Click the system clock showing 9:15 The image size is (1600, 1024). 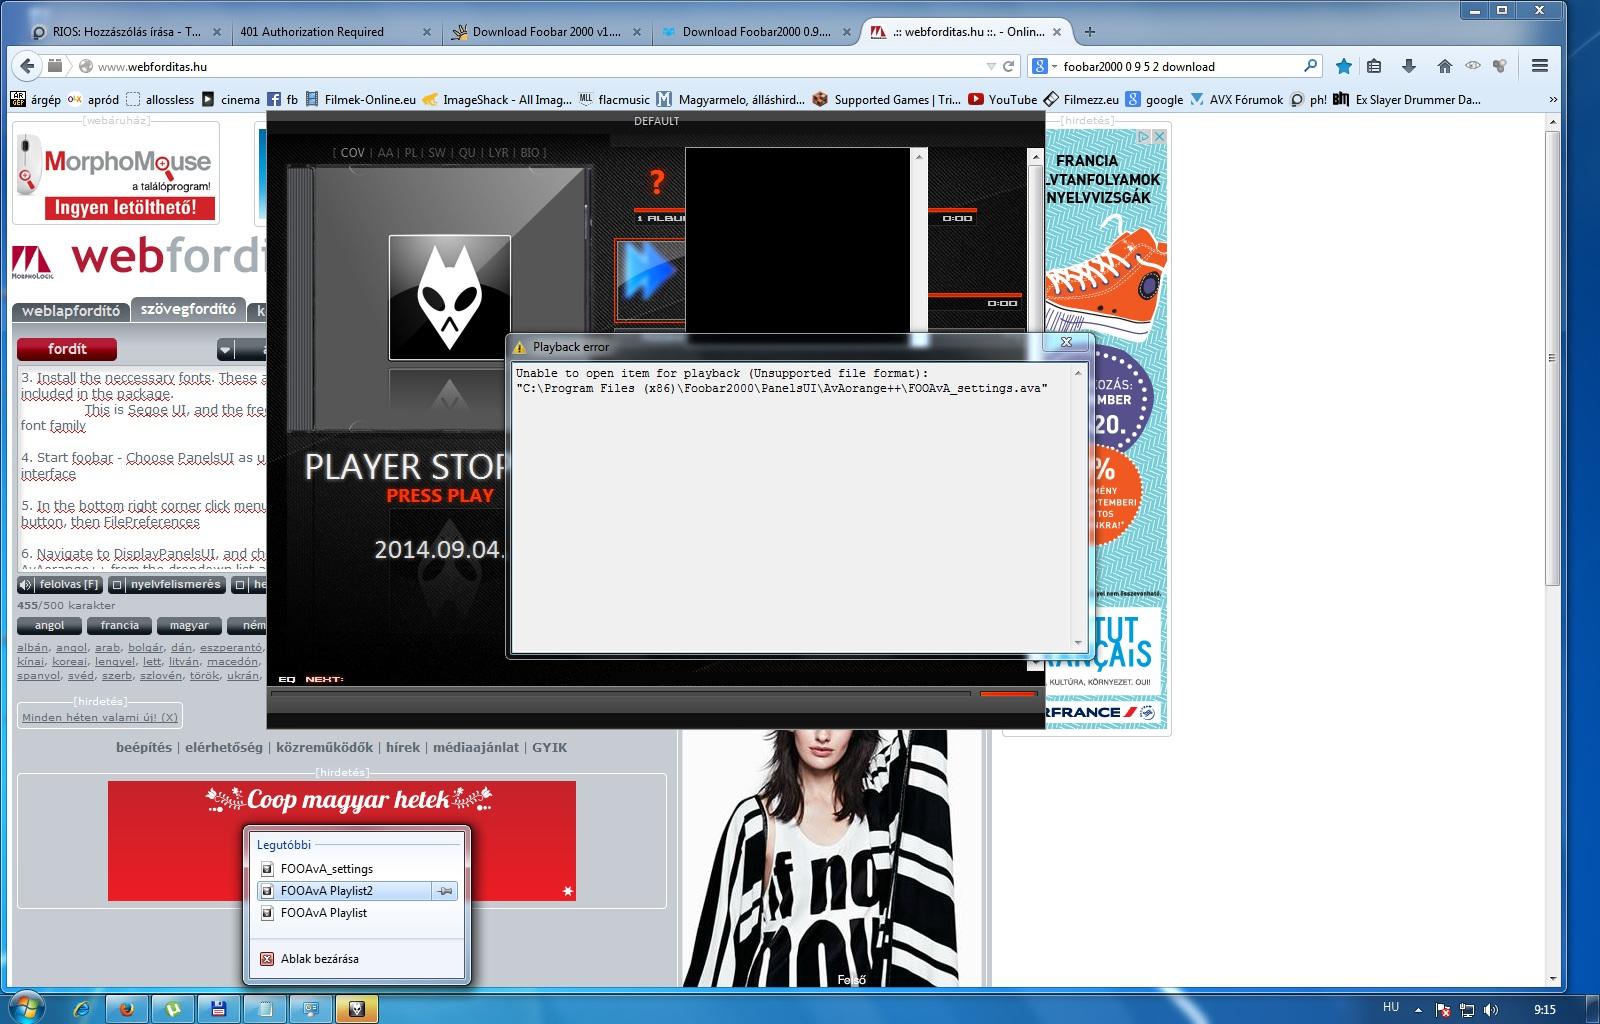tap(1544, 1009)
